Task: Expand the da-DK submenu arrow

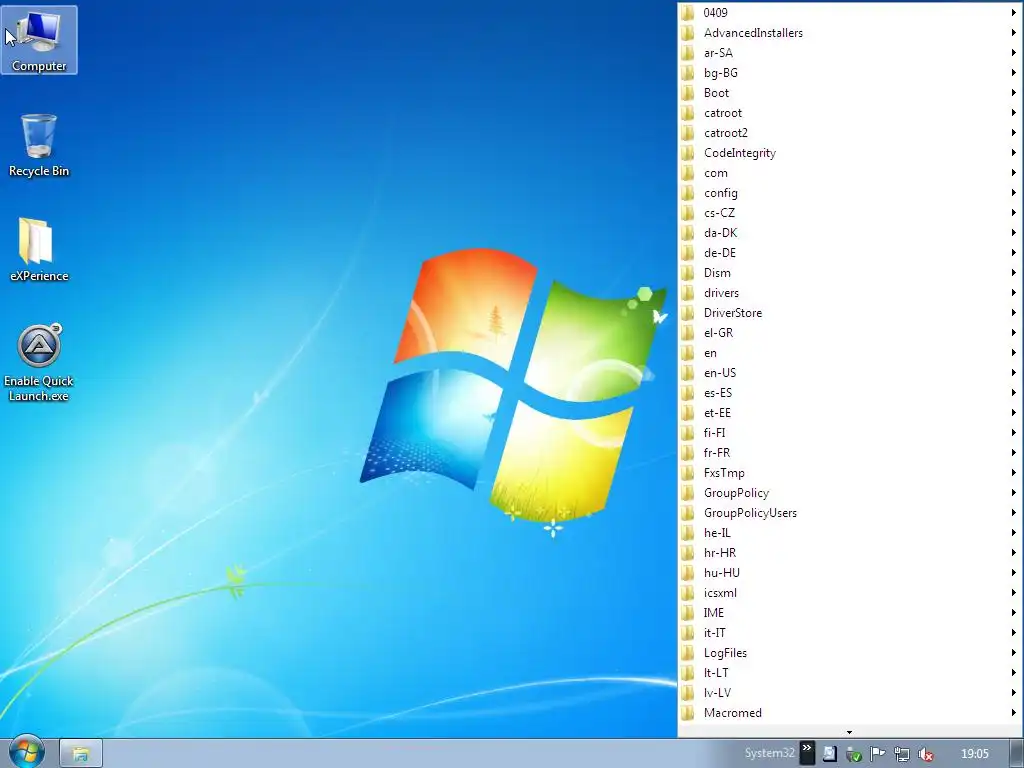Action: point(1014,232)
